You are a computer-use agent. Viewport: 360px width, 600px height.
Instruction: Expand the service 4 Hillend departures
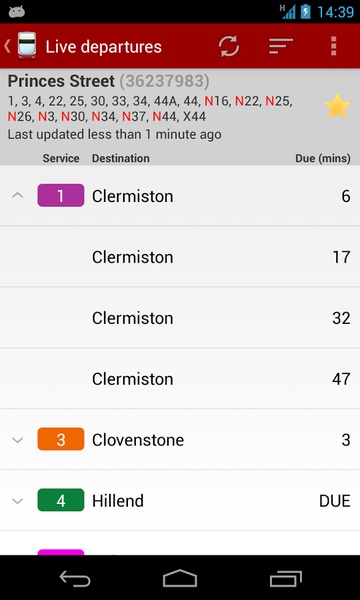click(x=18, y=501)
